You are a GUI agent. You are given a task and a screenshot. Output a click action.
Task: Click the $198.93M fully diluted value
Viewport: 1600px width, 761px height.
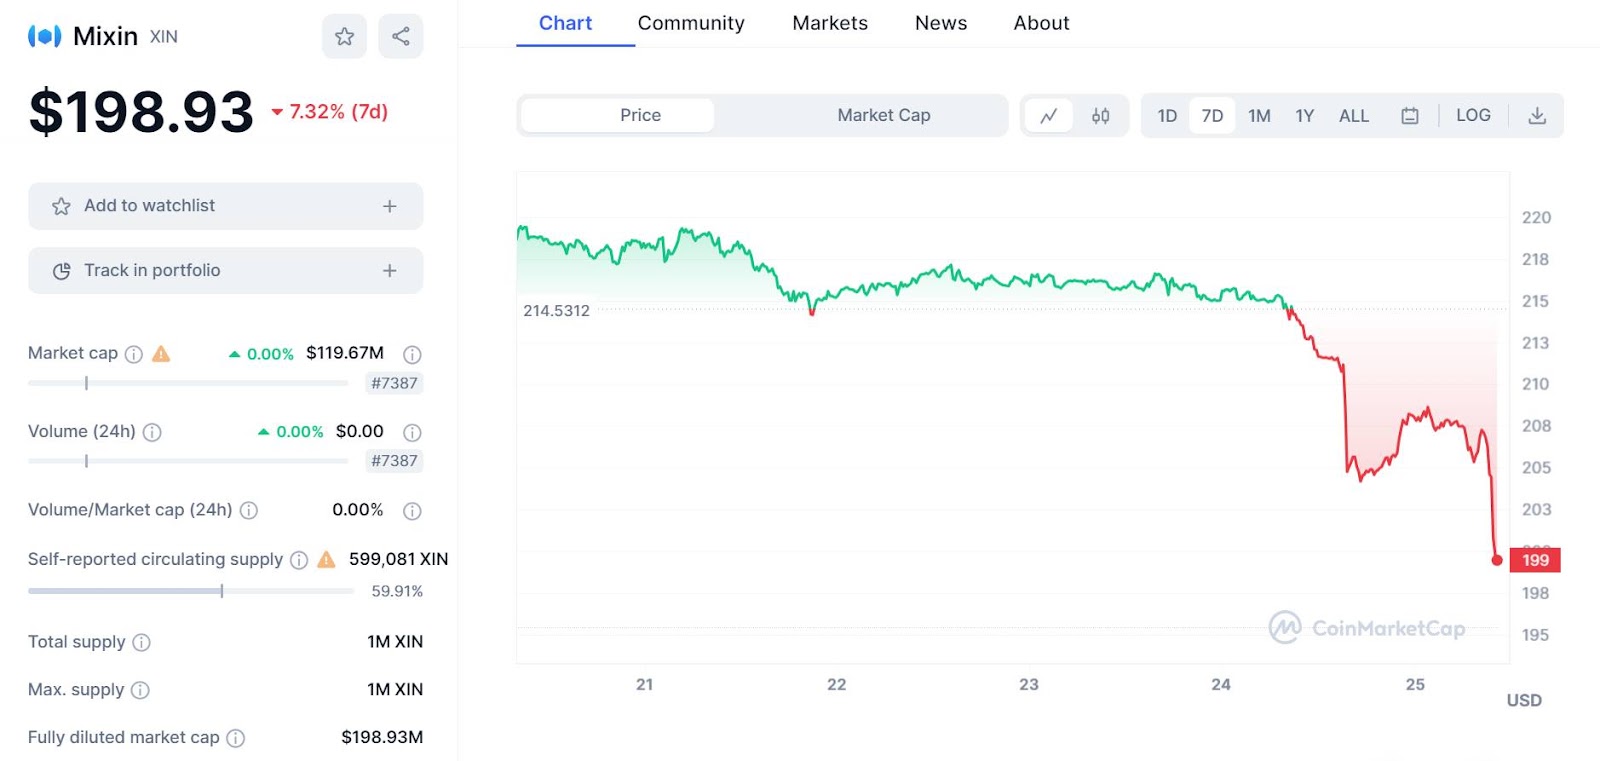pos(382,737)
